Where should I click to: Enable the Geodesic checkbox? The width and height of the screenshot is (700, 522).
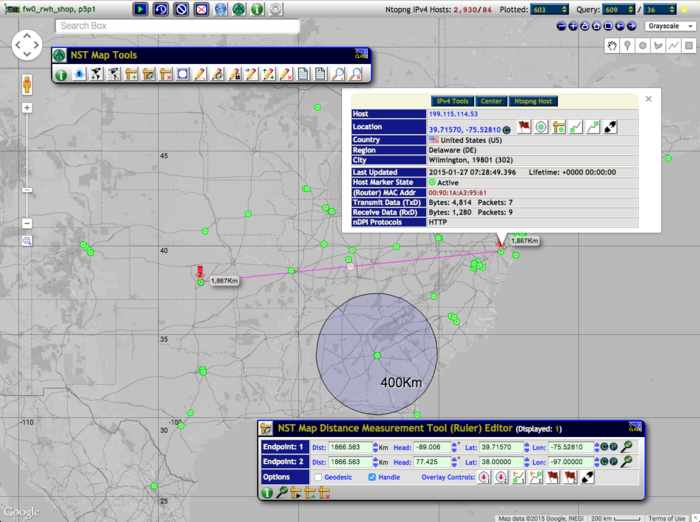tap(317, 477)
